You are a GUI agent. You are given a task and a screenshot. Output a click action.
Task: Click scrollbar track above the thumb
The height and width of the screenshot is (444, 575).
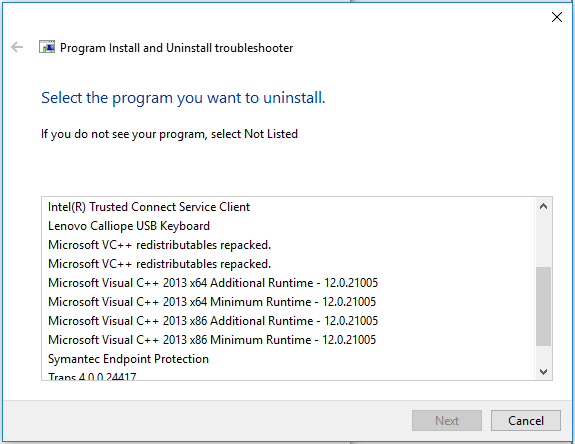(x=543, y=241)
